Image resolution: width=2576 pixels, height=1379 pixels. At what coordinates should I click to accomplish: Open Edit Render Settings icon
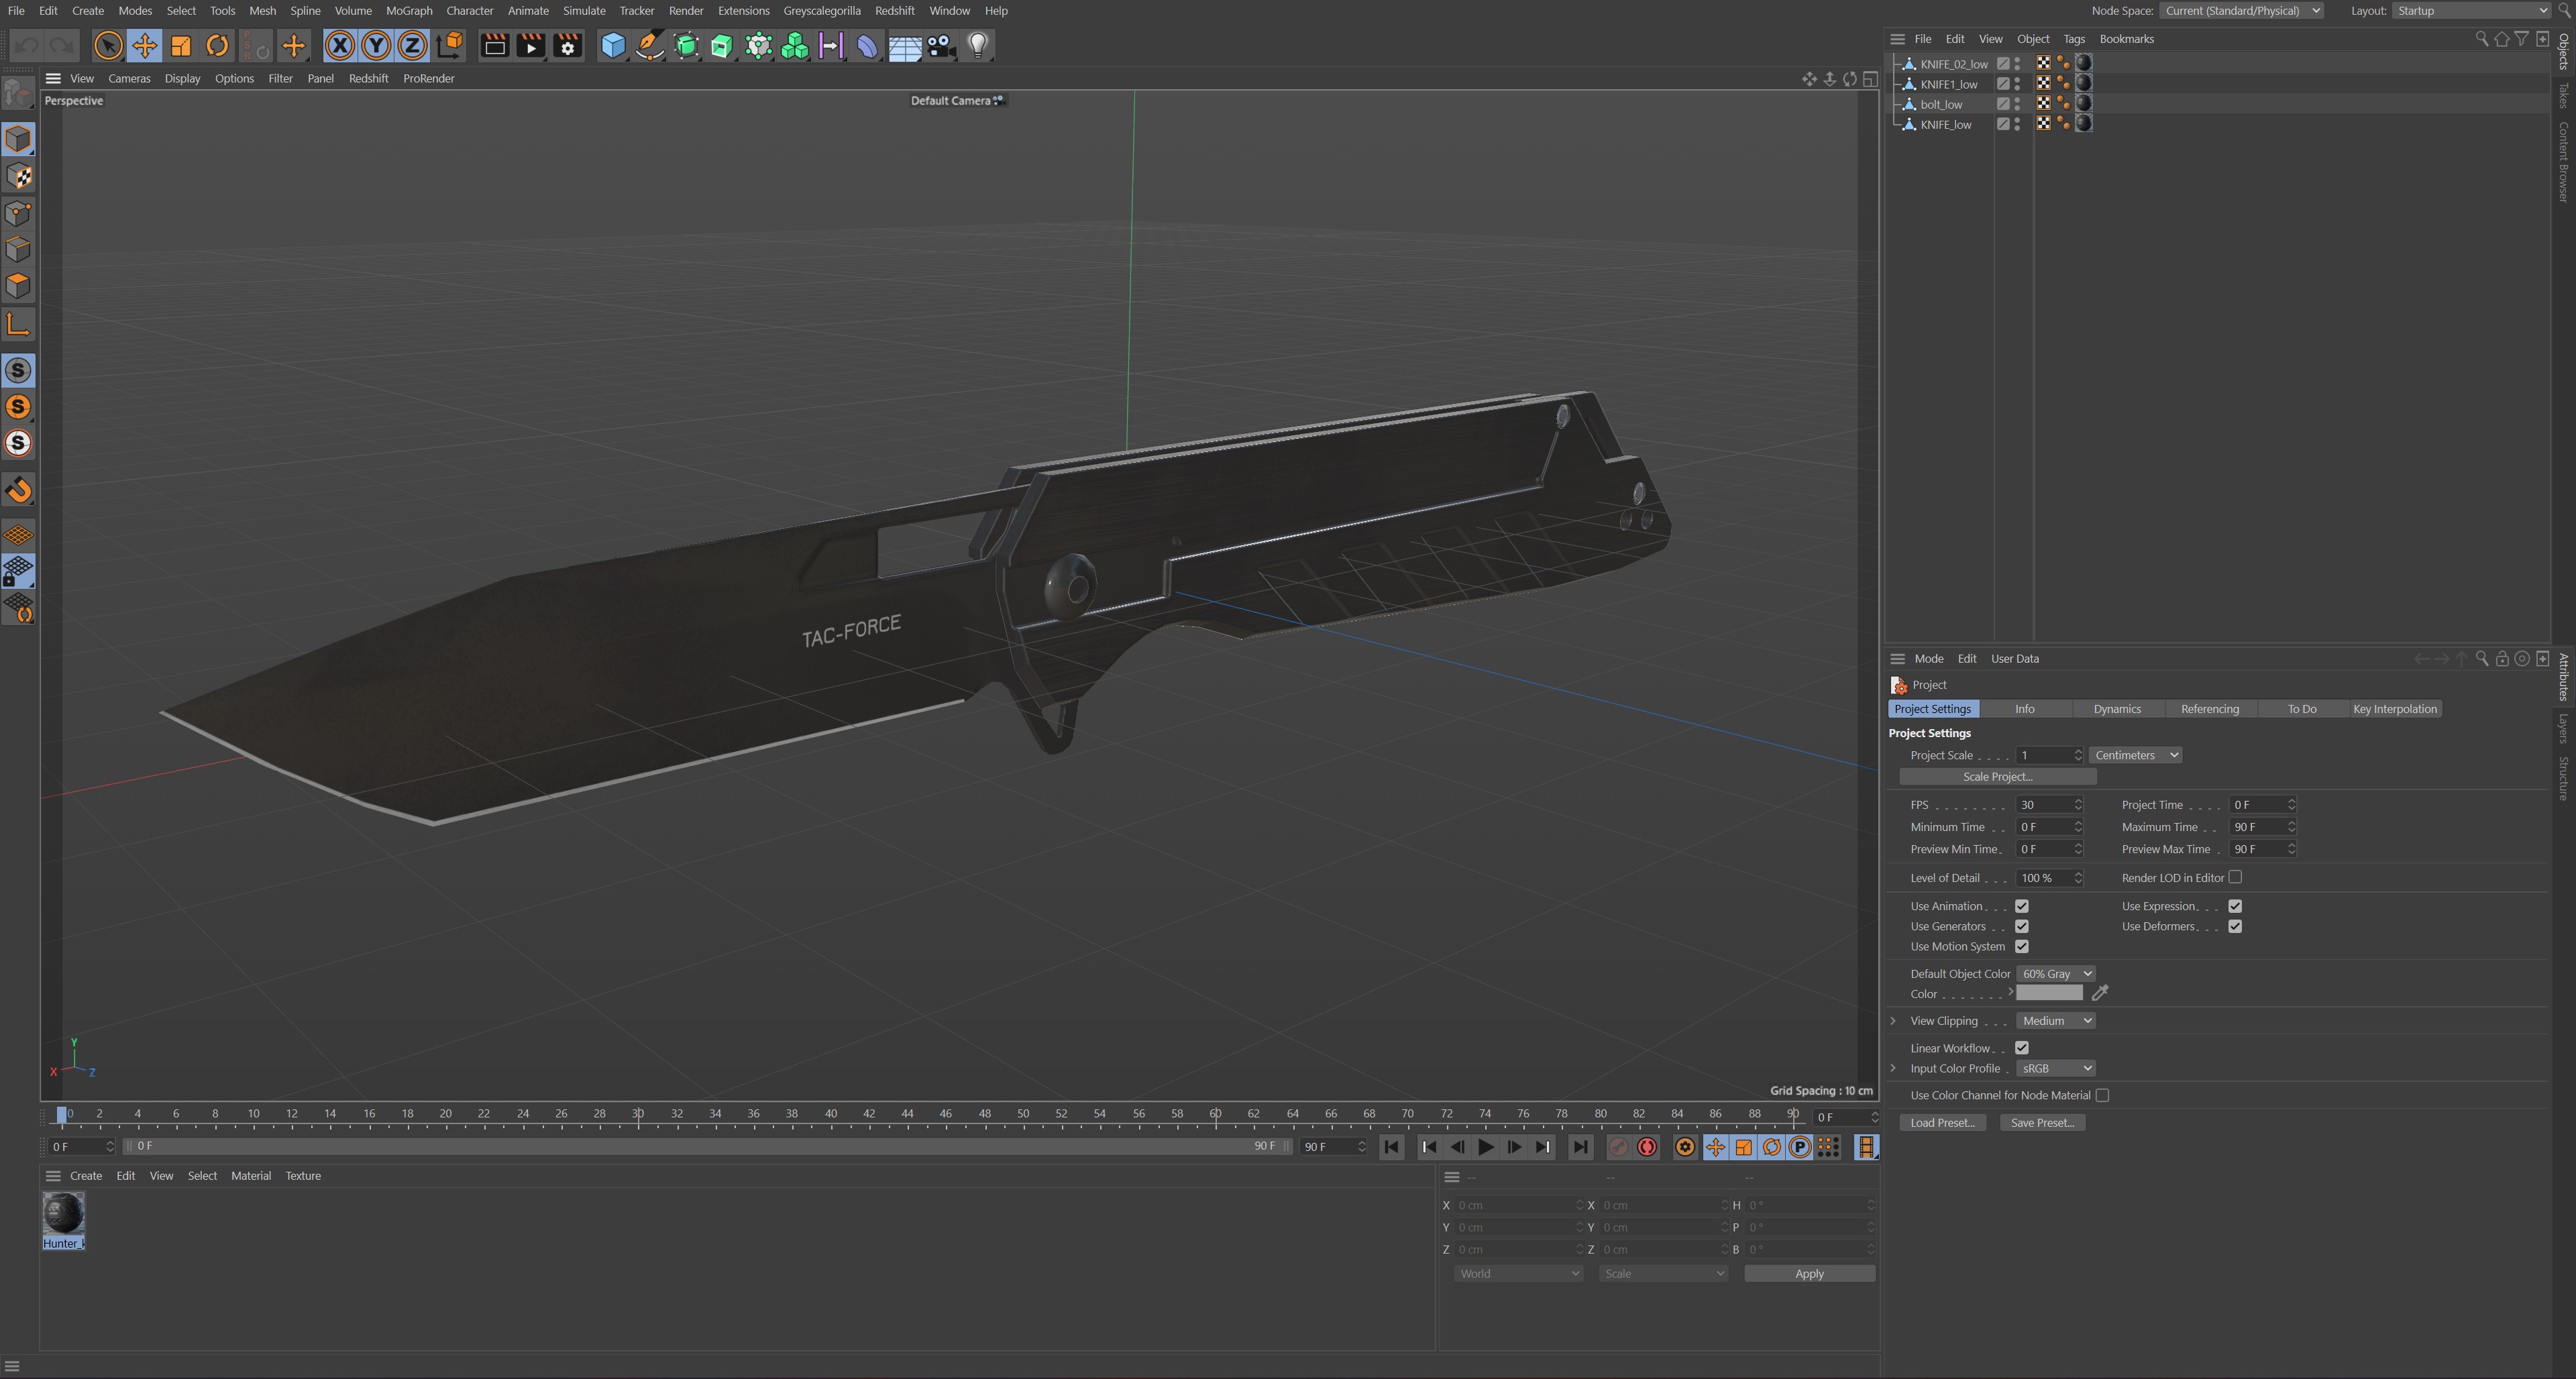click(x=568, y=46)
